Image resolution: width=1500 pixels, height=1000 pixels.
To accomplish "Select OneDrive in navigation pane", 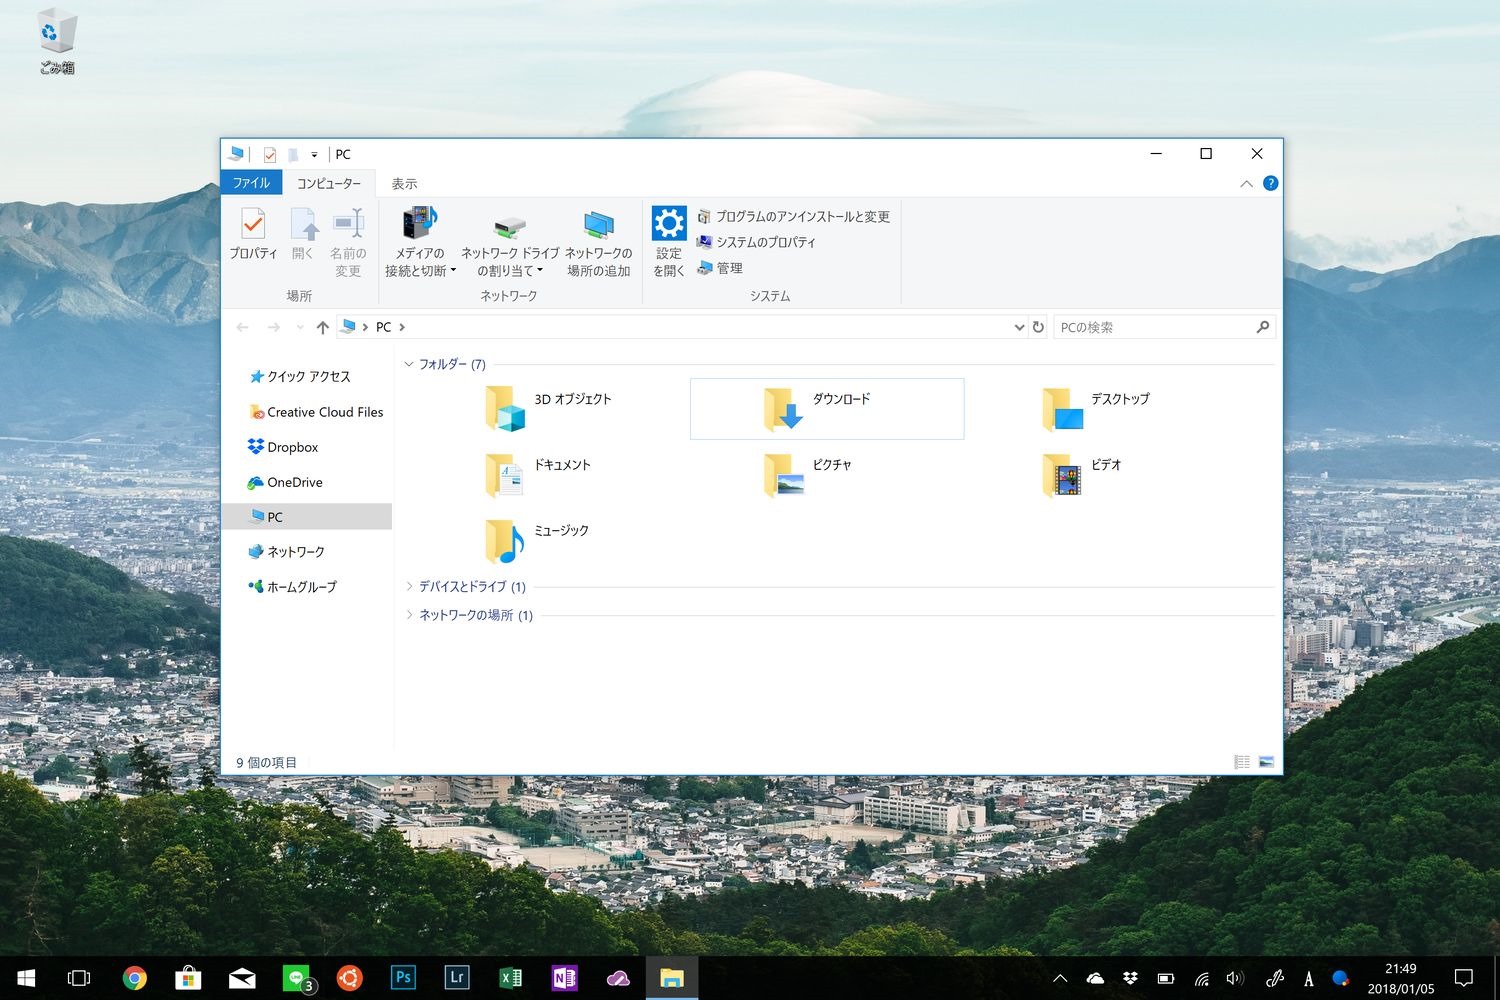I will point(285,482).
